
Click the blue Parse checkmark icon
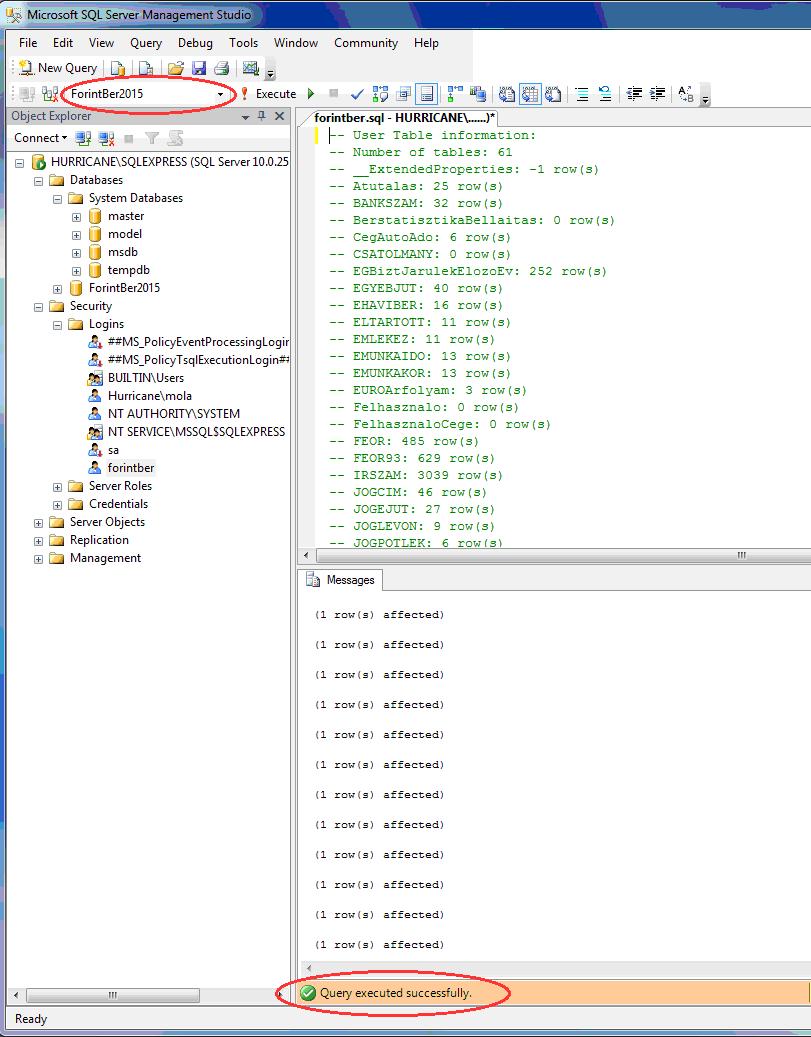357,94
